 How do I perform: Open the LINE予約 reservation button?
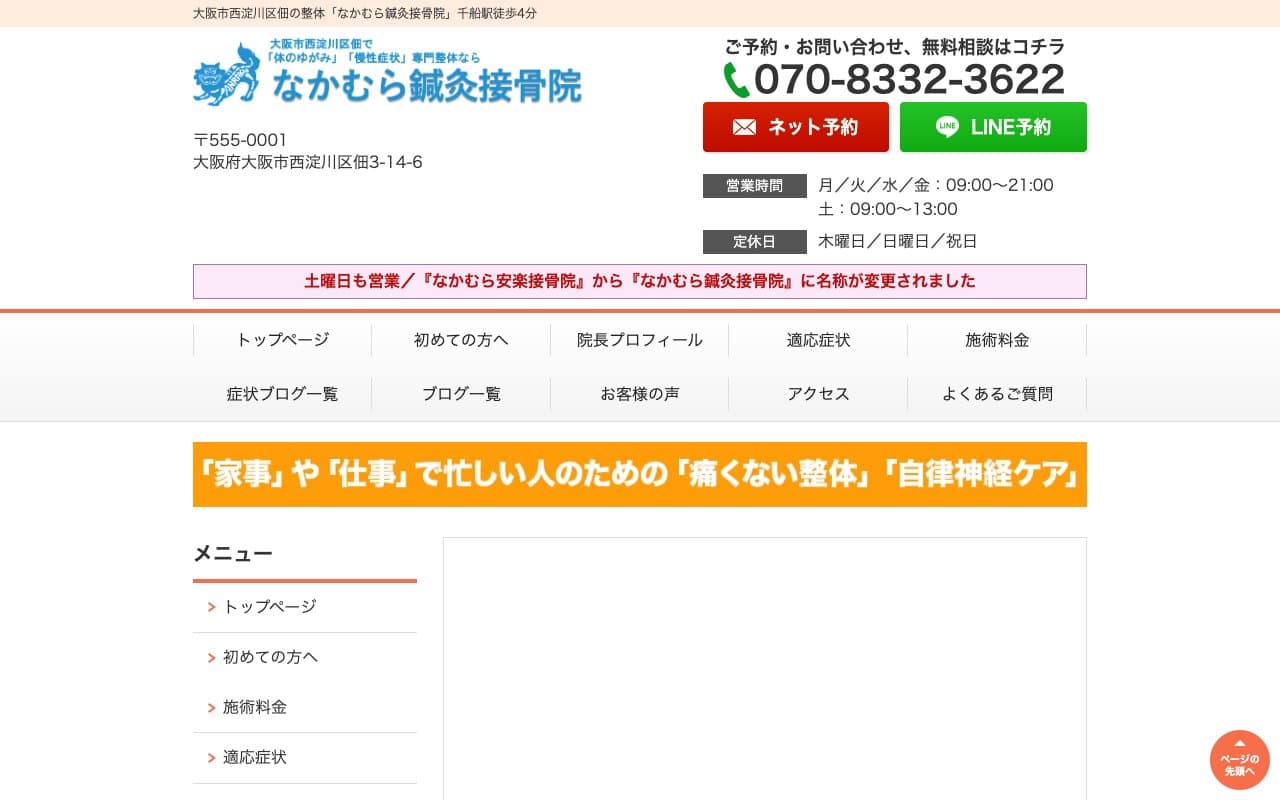pyautogui.click(x=993, y=127)
